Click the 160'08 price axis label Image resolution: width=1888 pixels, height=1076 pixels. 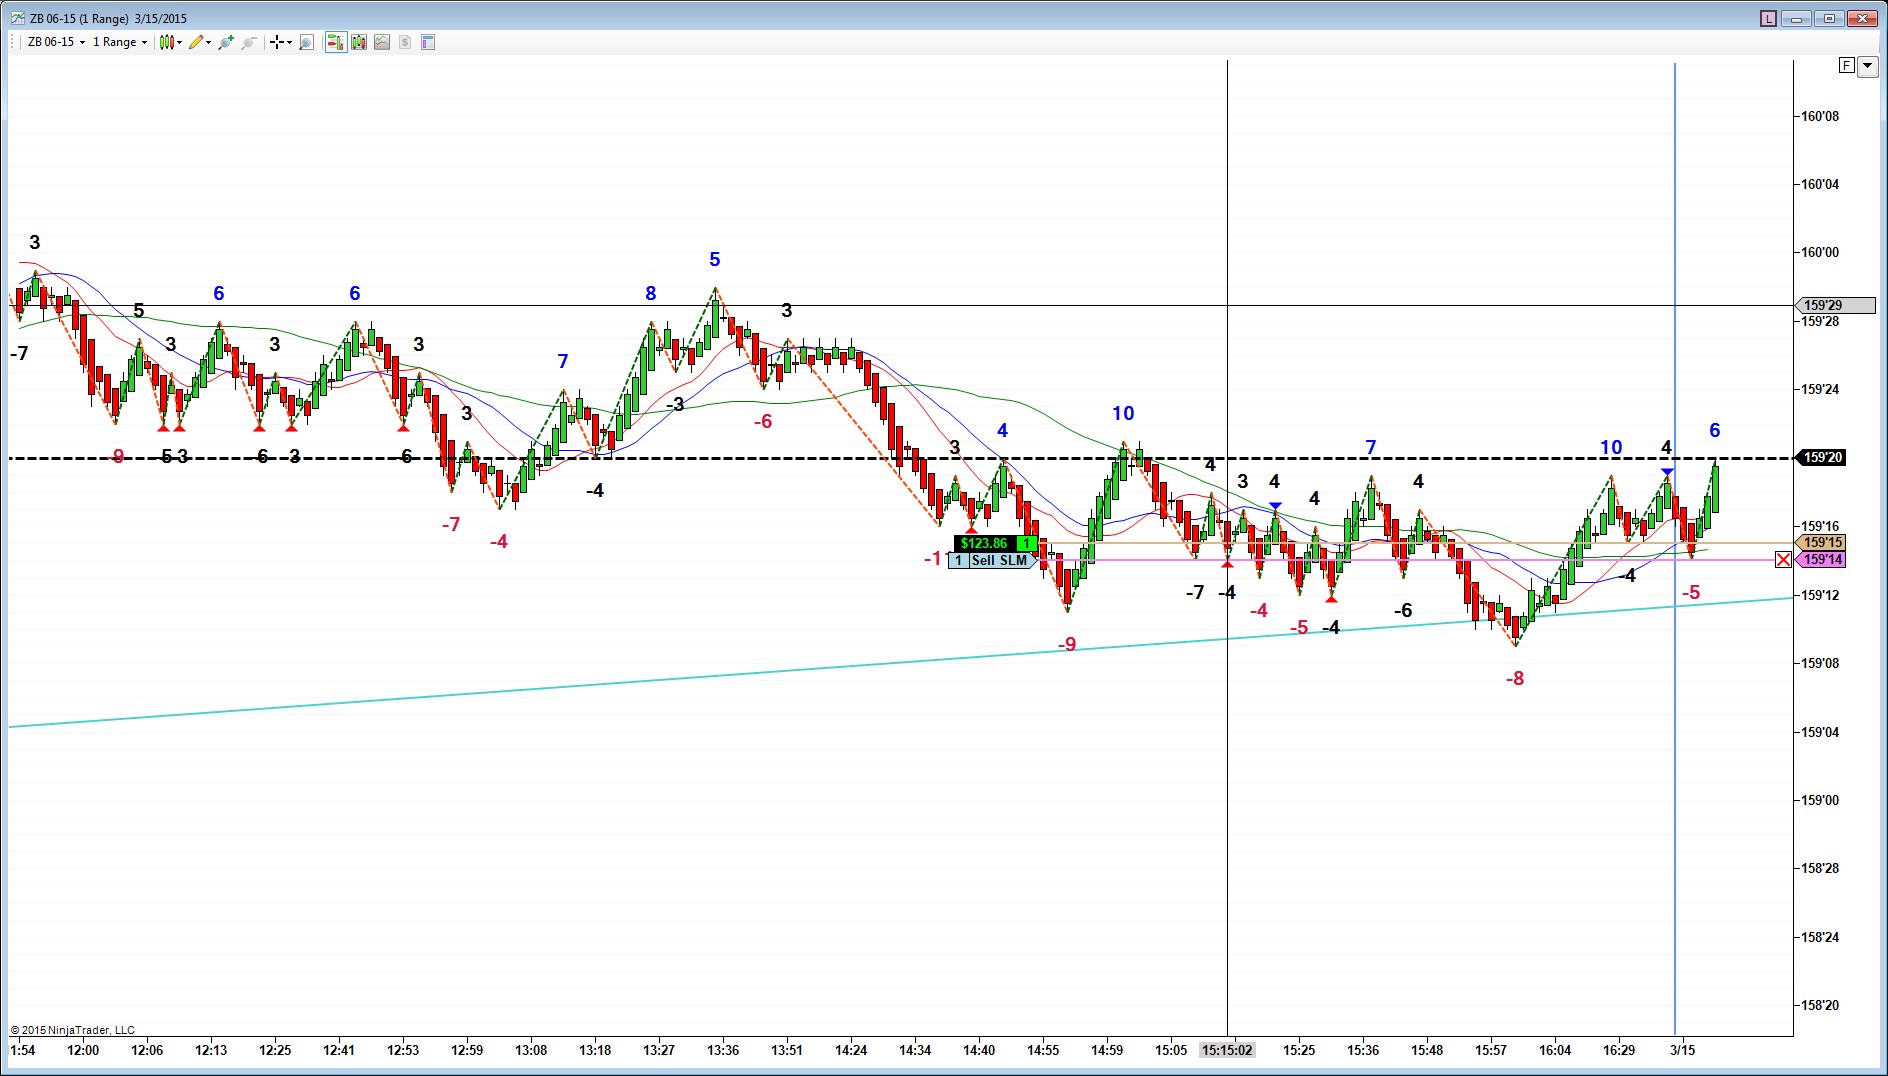[1820, 116]
